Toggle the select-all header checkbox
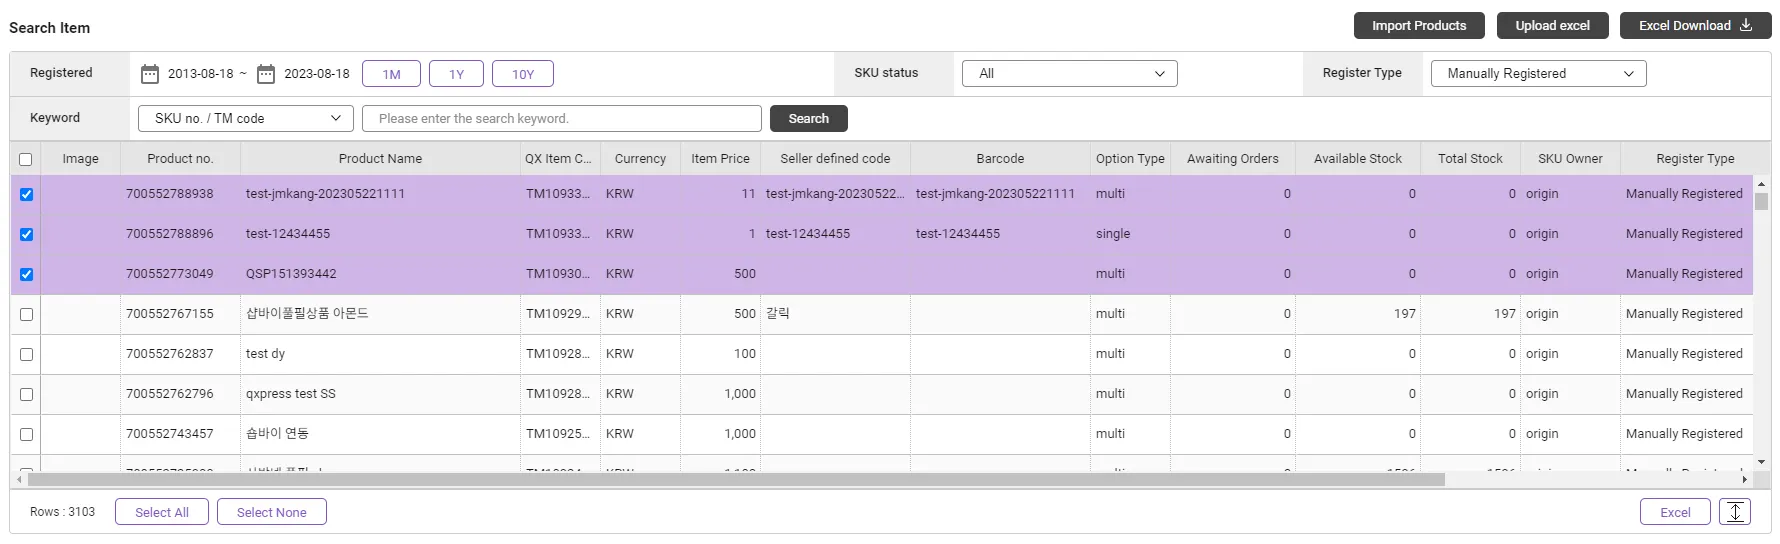 26,159
